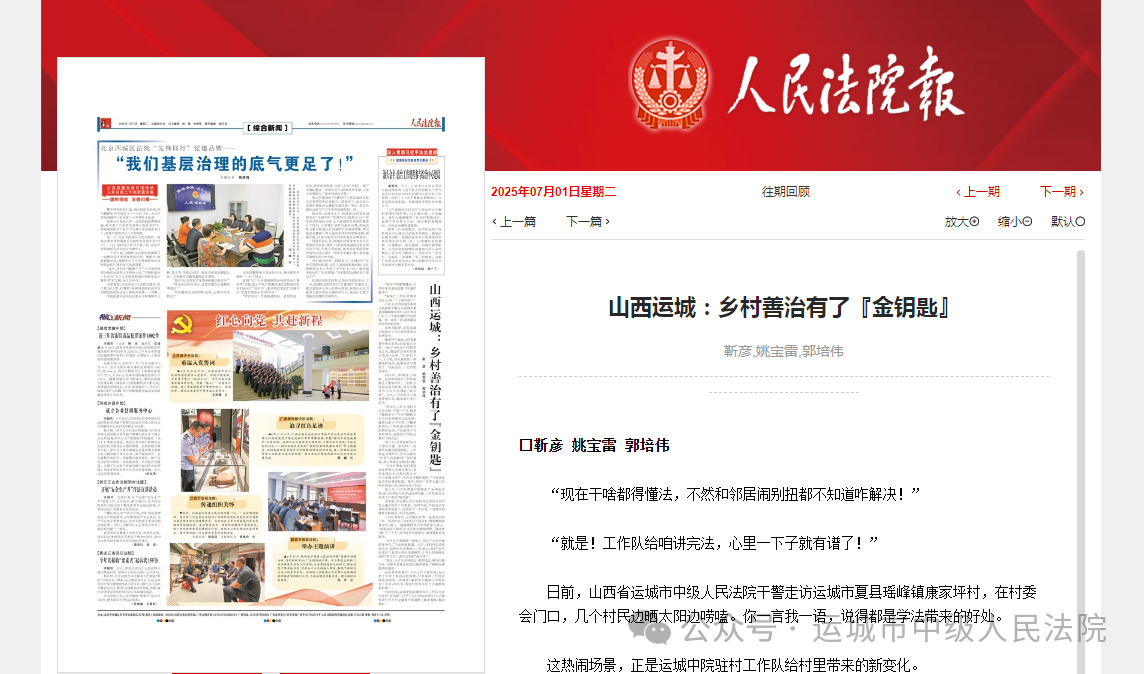The width and height of the screenshot is (1144, 674).
Task: Click date 2025年07月01日星期二
Action: coord(553,192)
